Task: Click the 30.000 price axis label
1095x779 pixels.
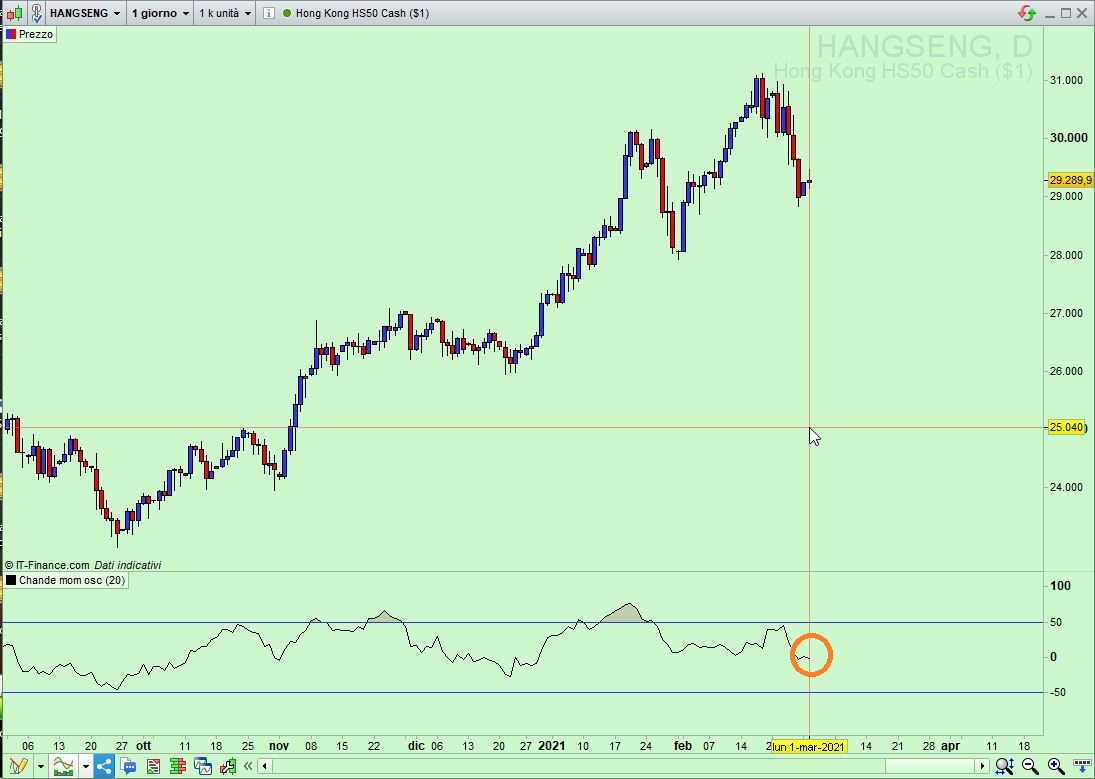Action: (x=1068, y=138)
